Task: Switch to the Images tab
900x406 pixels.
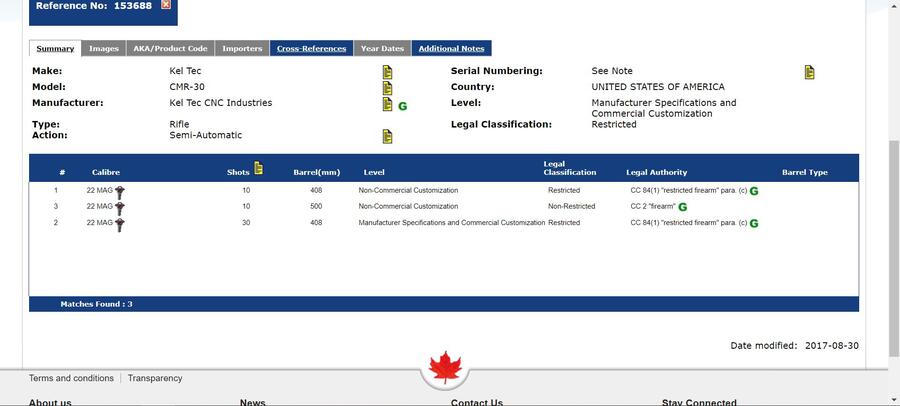Action: (104, 48)
